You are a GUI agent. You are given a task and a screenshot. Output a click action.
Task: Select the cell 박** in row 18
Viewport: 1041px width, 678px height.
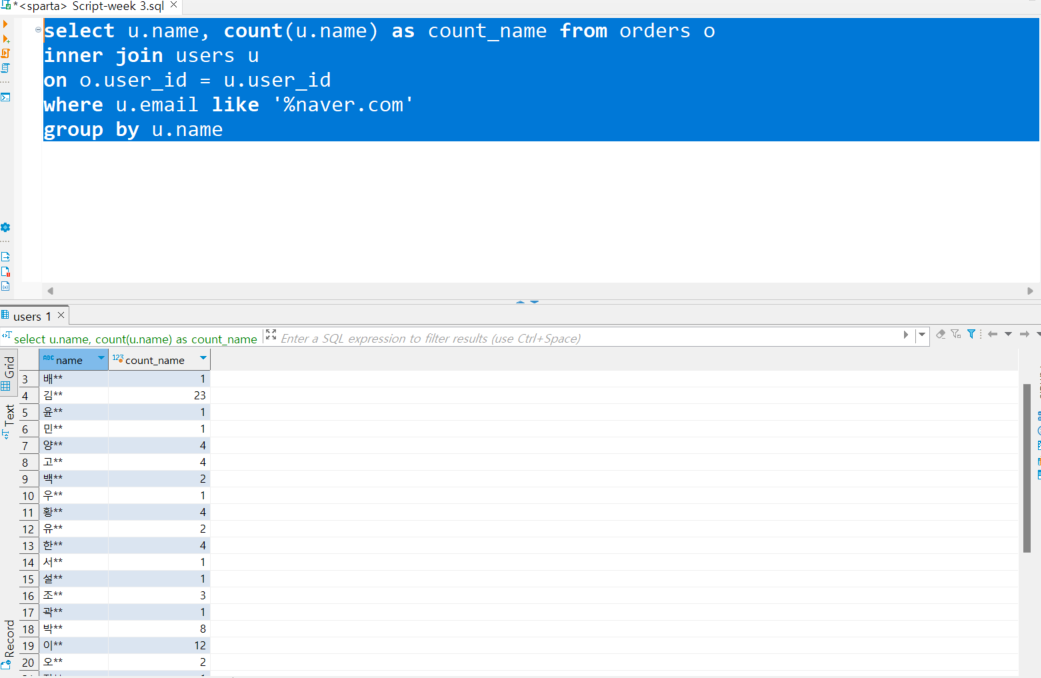(x=74, y=628)
